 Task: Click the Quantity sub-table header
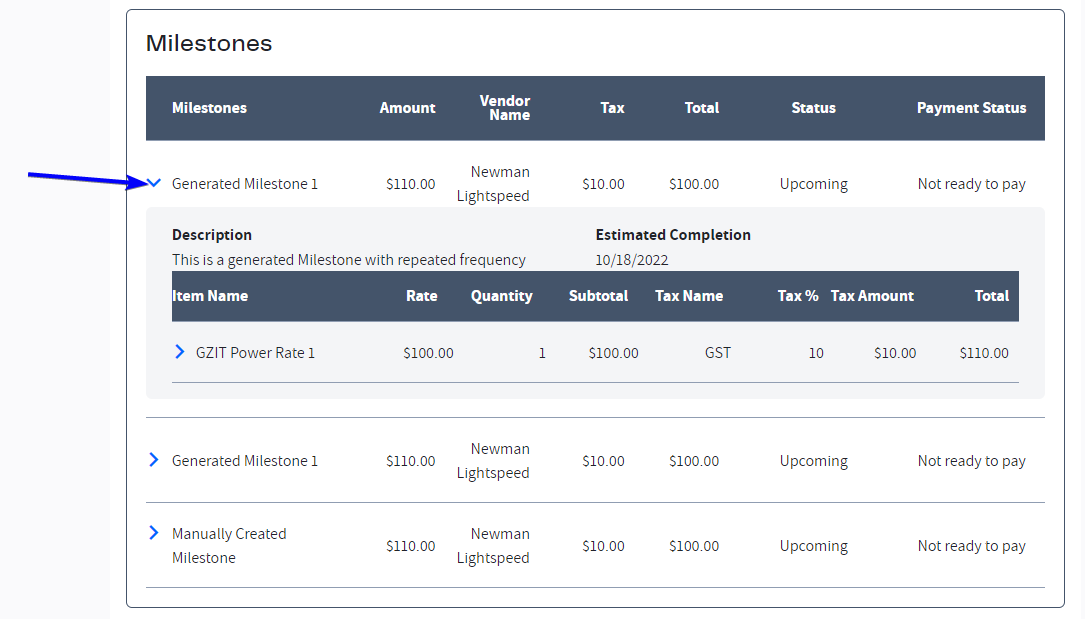[x=502, y=296]
